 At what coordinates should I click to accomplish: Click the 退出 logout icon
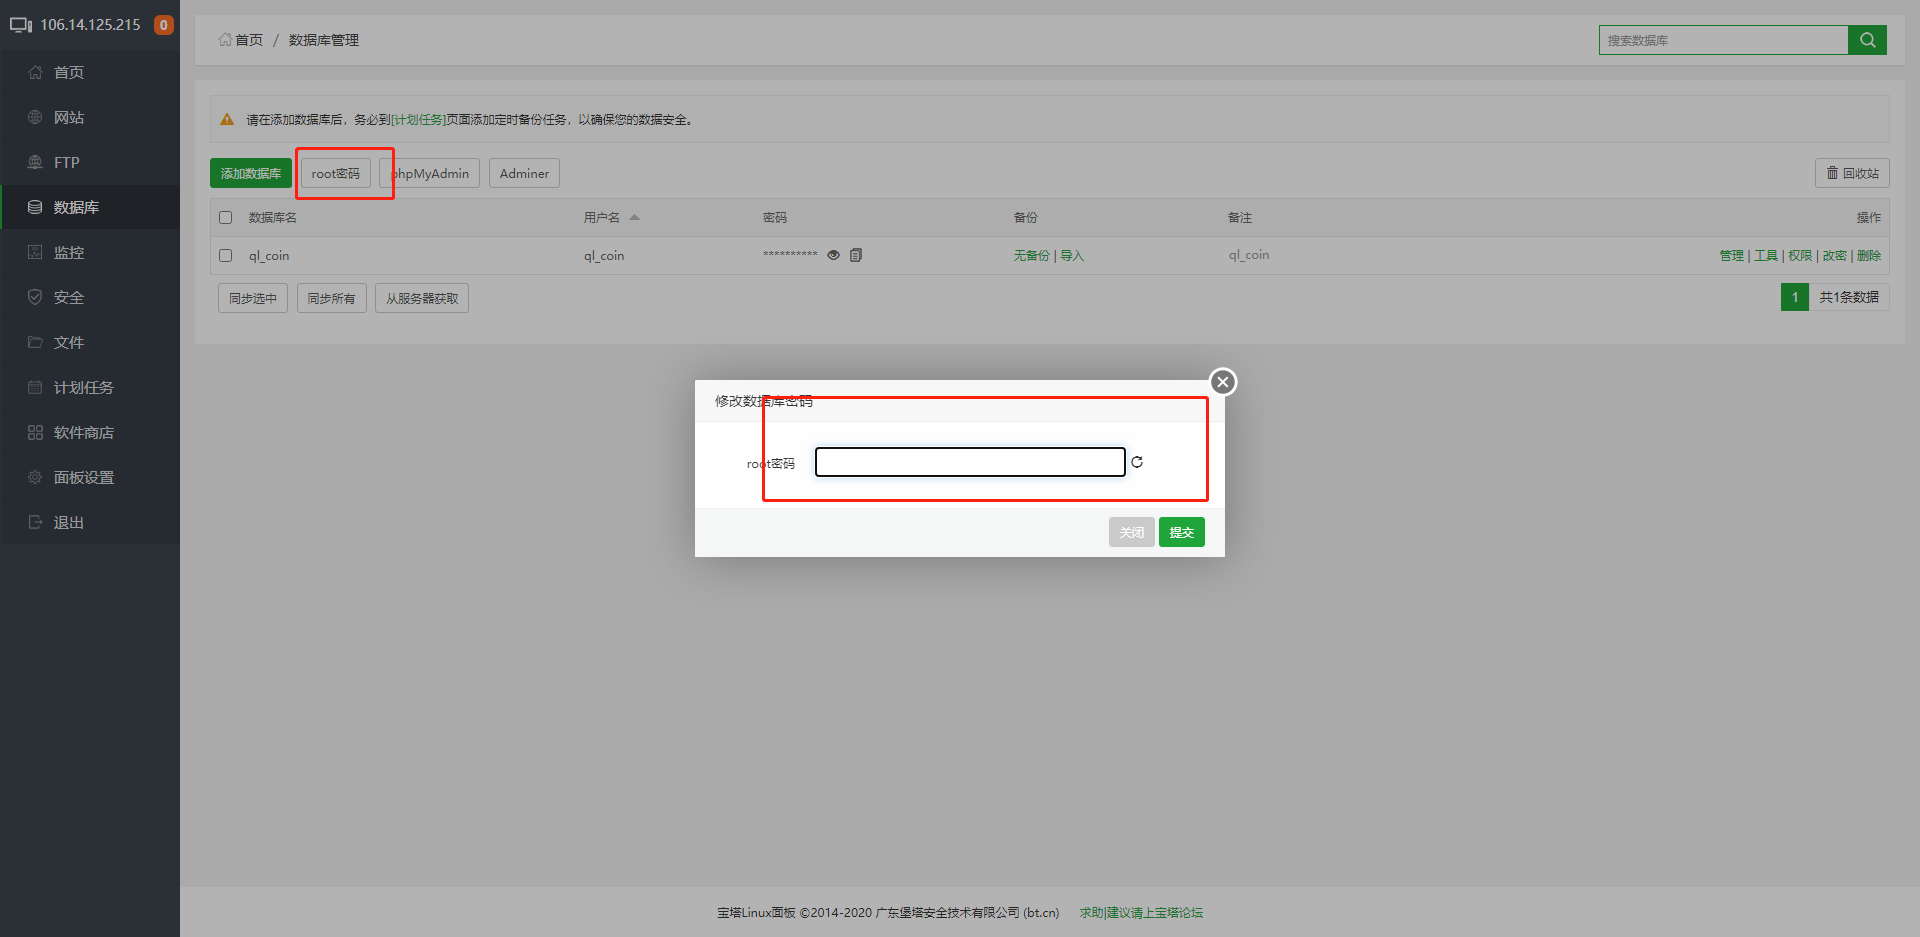point(35,522)
